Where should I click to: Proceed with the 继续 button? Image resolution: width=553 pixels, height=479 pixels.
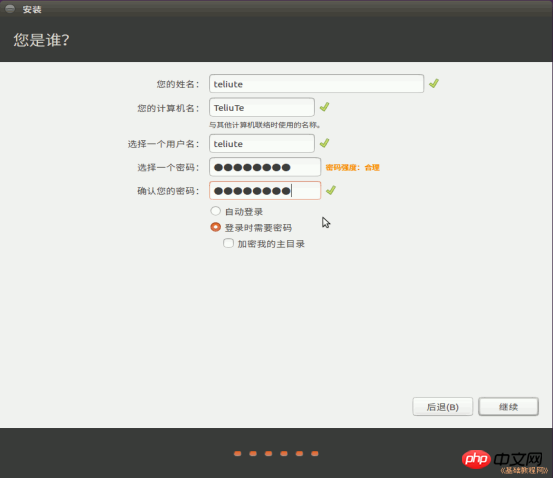(508, 407)
